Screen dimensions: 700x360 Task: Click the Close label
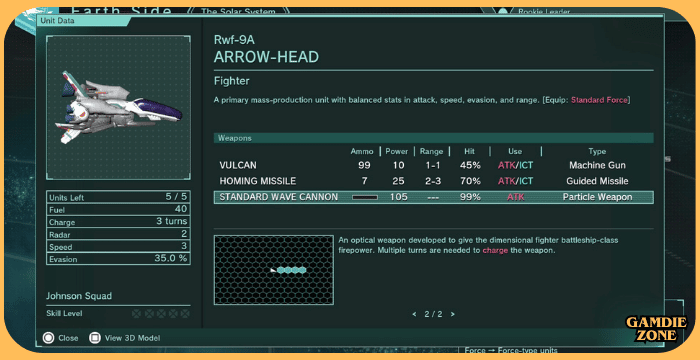pyautogui.click(x=68, y=338)
